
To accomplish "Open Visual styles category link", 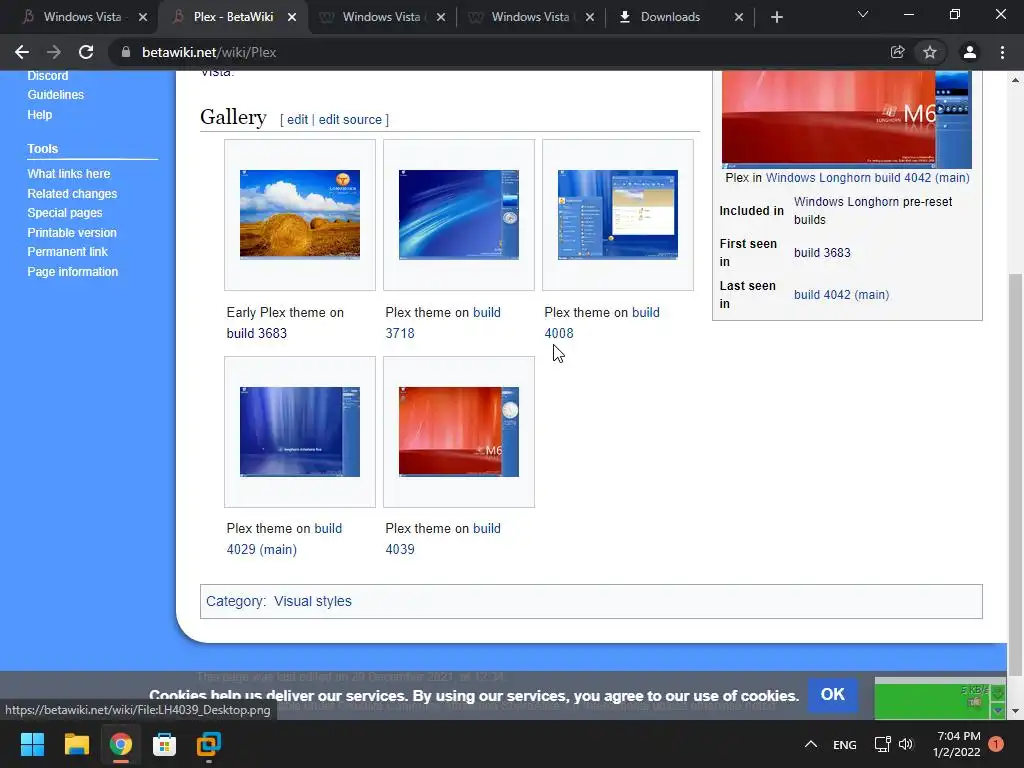I will (x=312, y=601).
